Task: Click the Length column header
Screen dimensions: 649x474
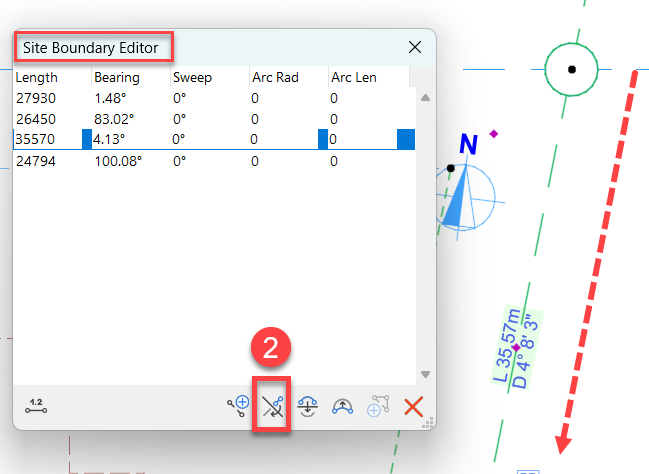Action: (x=37, y=77)
